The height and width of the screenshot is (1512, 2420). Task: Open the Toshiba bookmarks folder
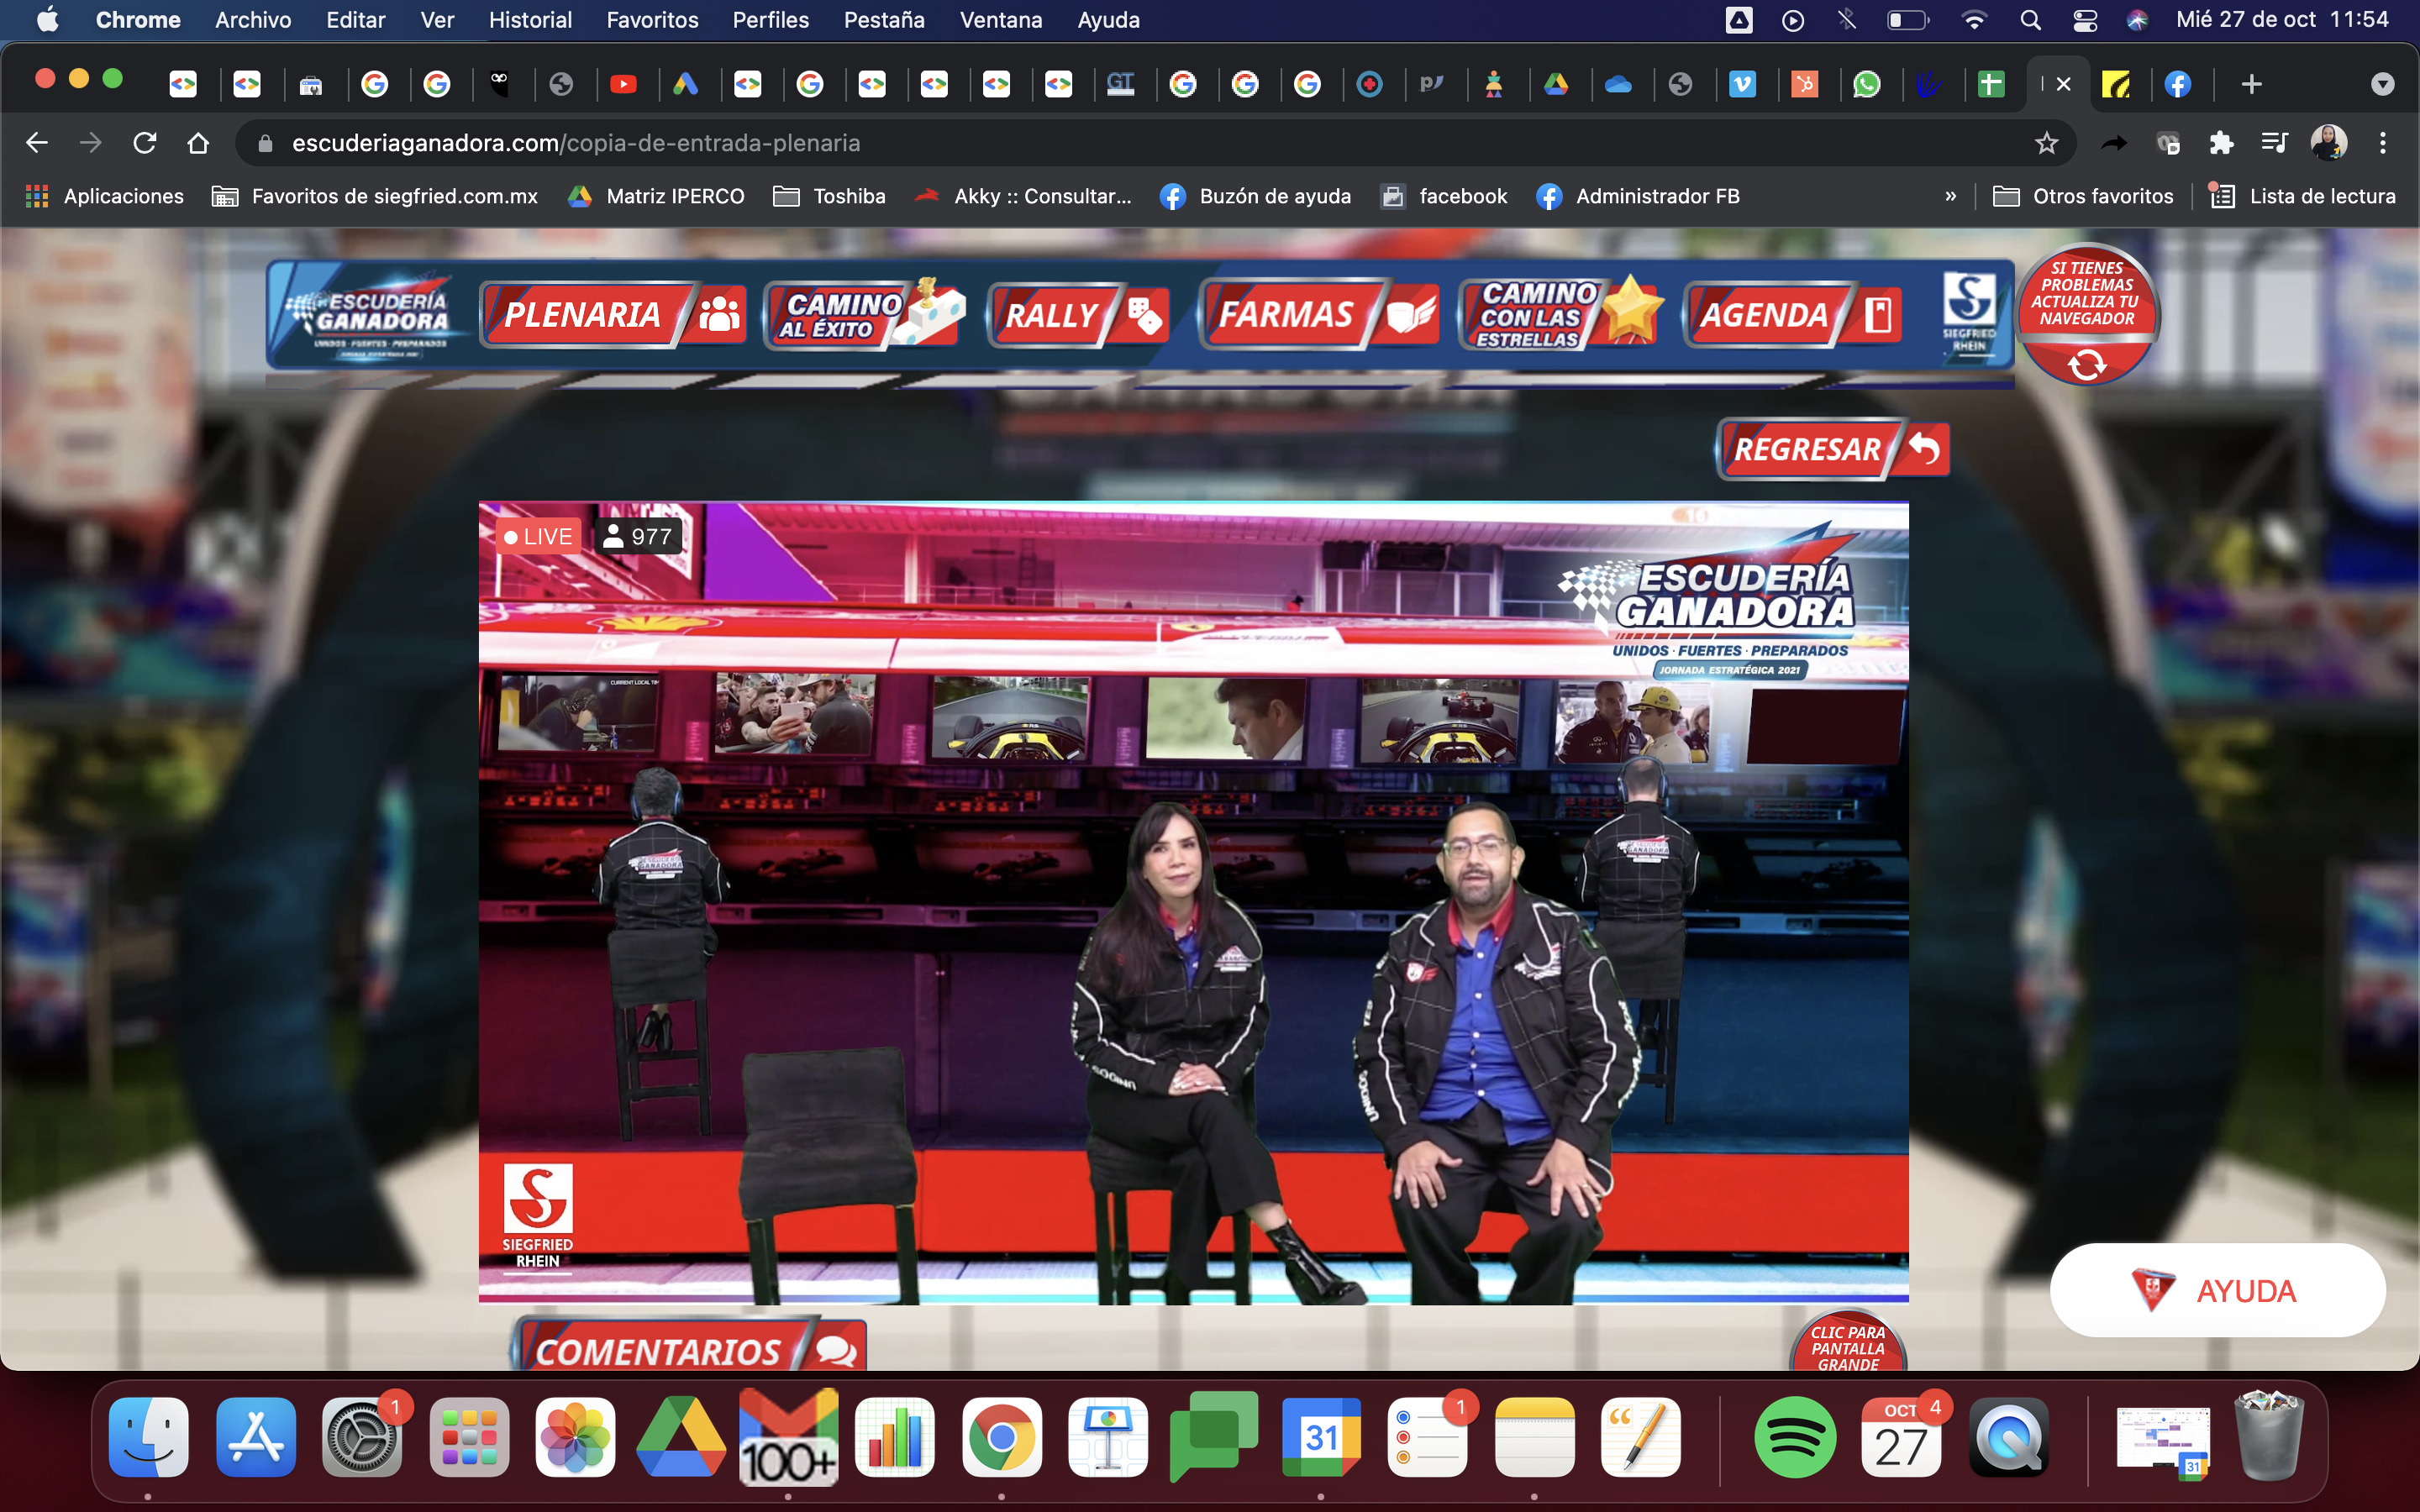click(830, 196)
